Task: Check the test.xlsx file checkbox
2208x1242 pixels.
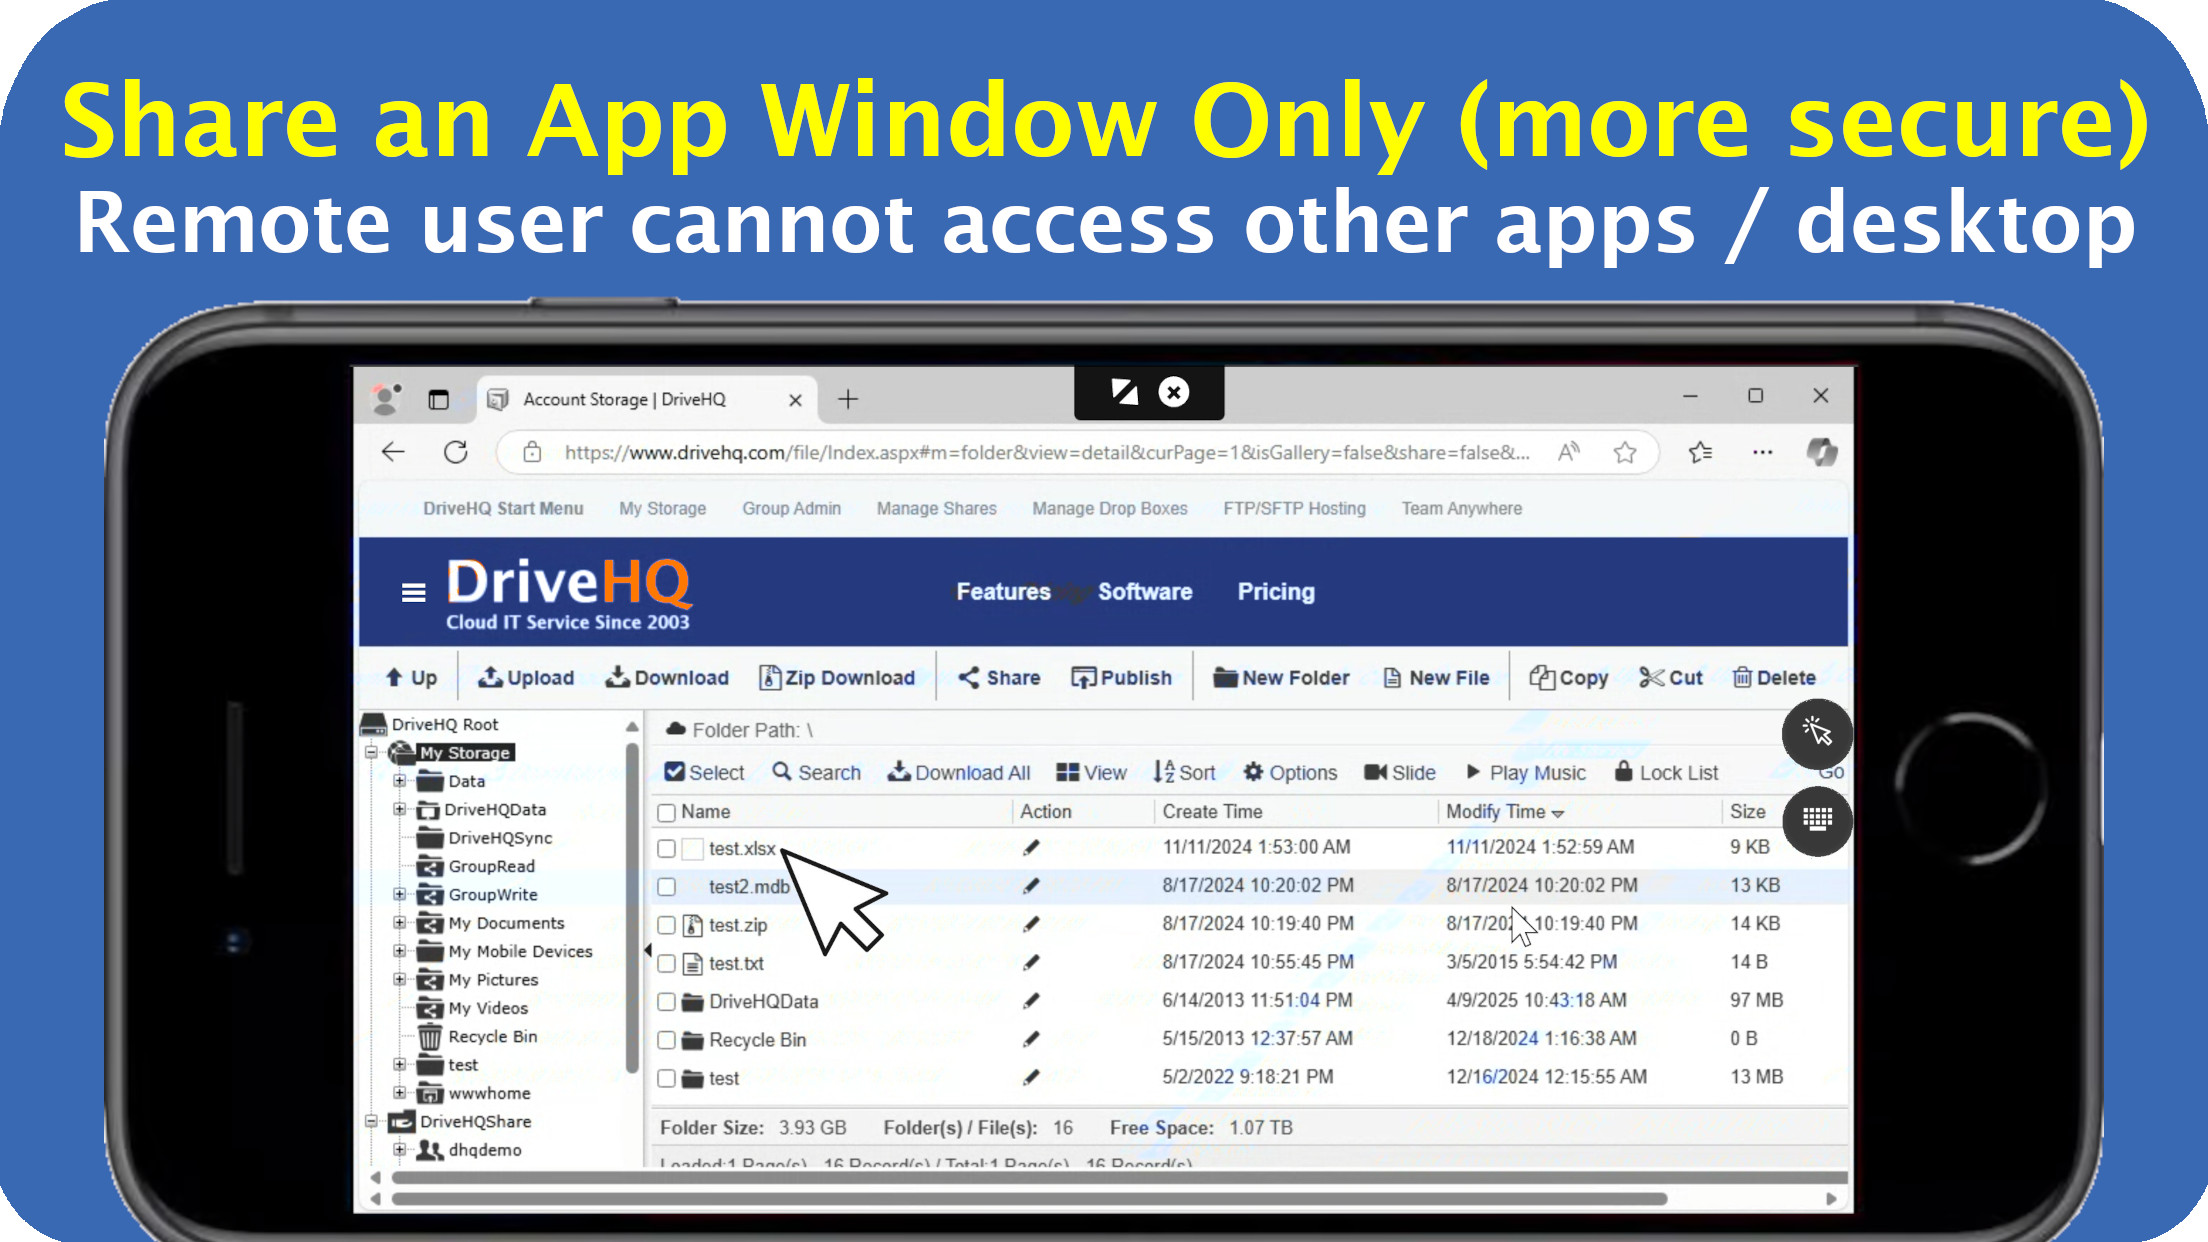Action: pyautogui.click(x=668, y=847)
